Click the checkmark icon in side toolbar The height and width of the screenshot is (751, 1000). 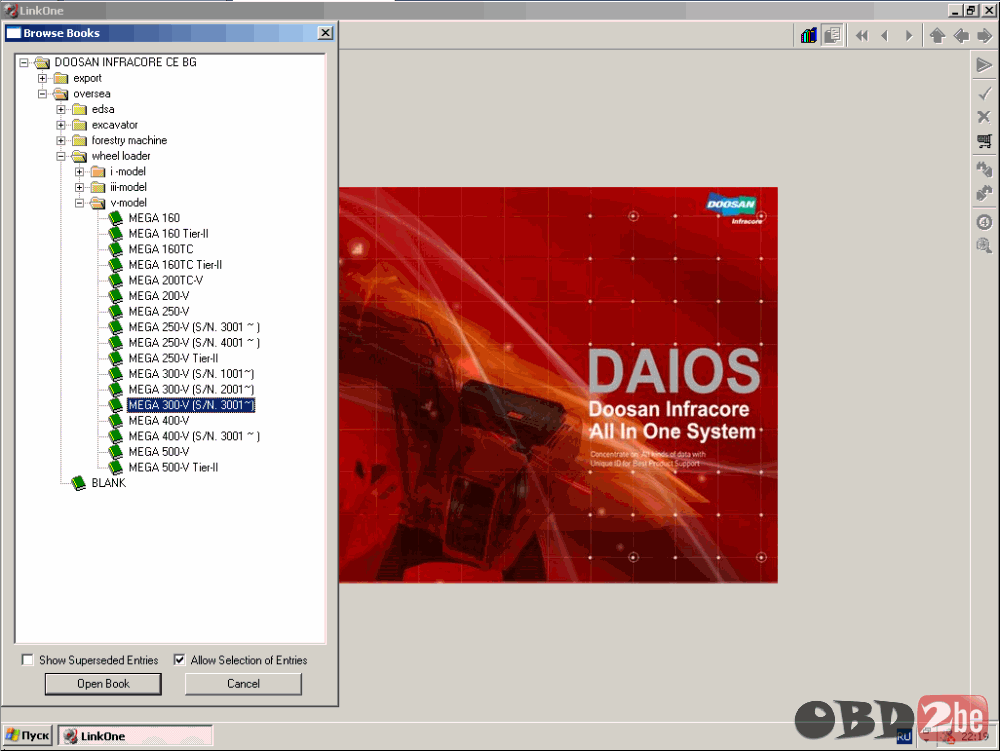click(x=984, y=94)
